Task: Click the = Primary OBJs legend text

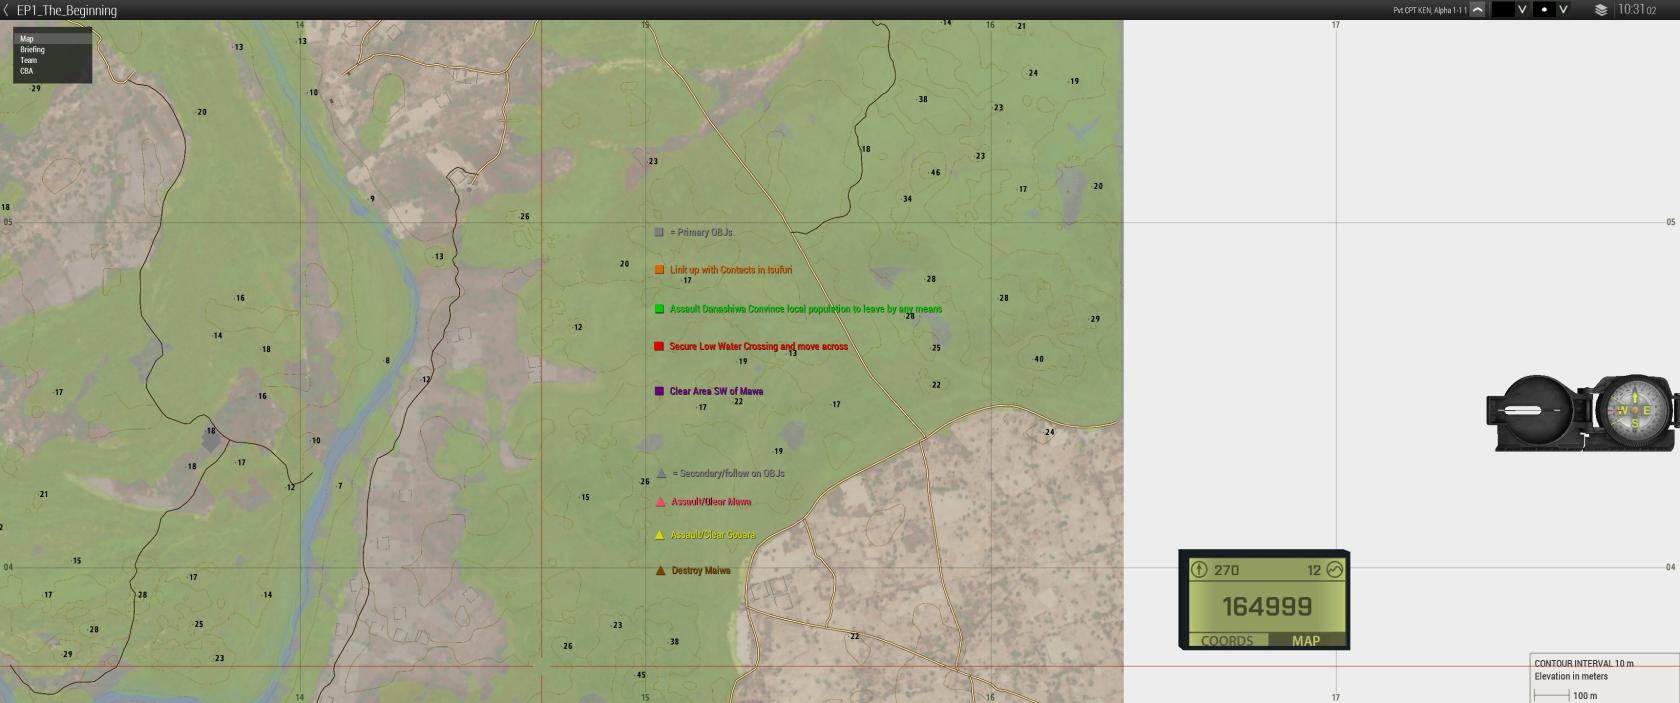Action: tap(701, 232)
